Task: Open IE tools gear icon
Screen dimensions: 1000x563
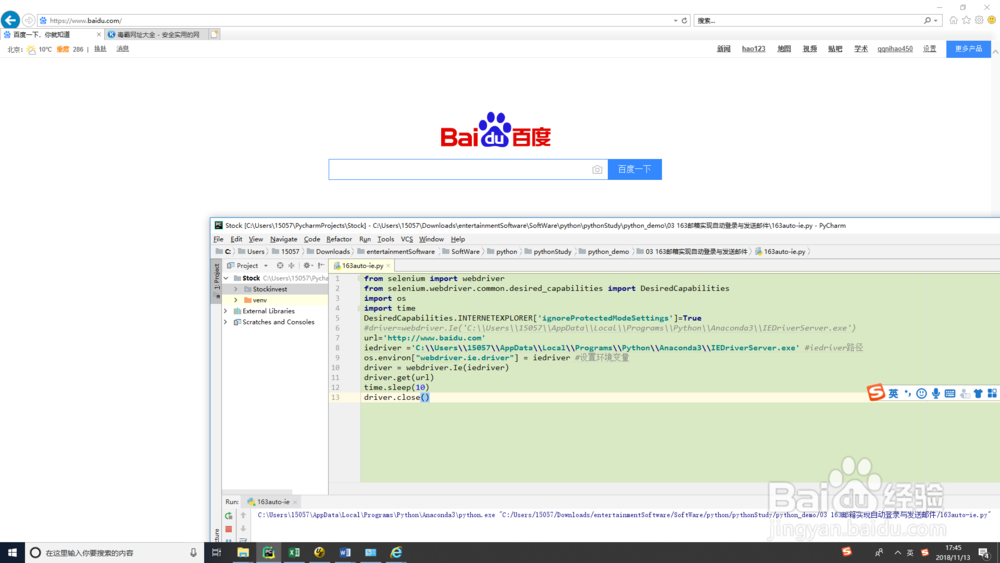Action: point(979,20)
